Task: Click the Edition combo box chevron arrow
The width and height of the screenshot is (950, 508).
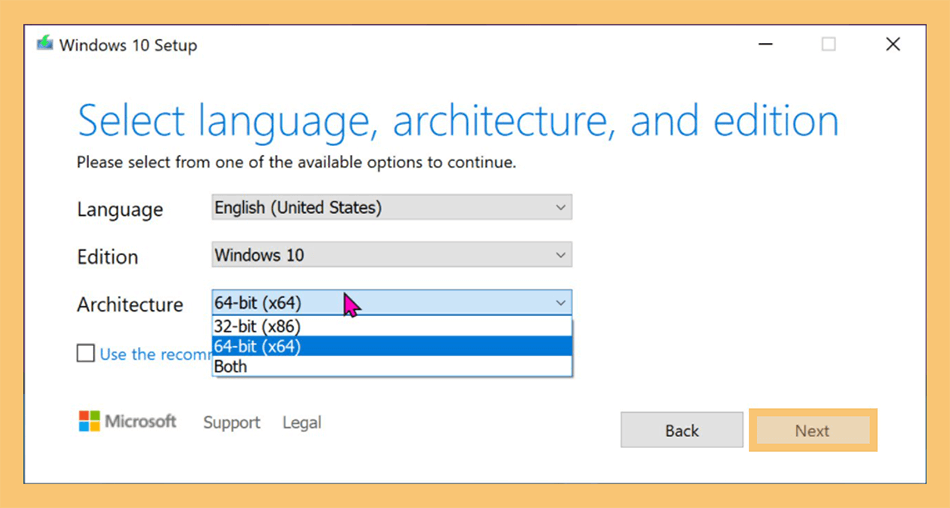Action: point(560,255)
